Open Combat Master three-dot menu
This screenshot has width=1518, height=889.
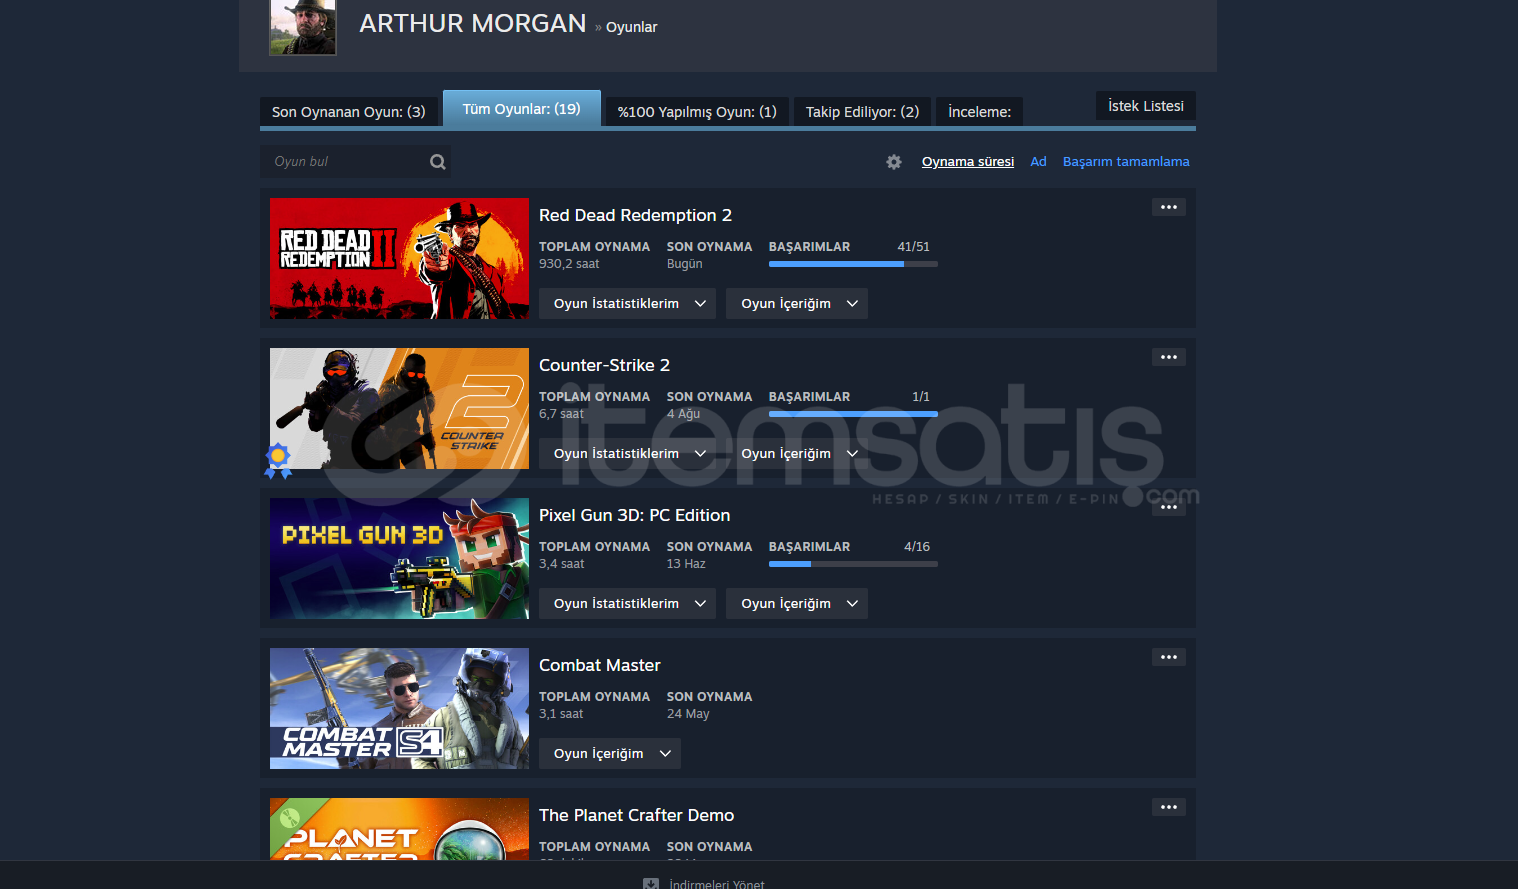pyautogui.click(x=1169, y=657)
